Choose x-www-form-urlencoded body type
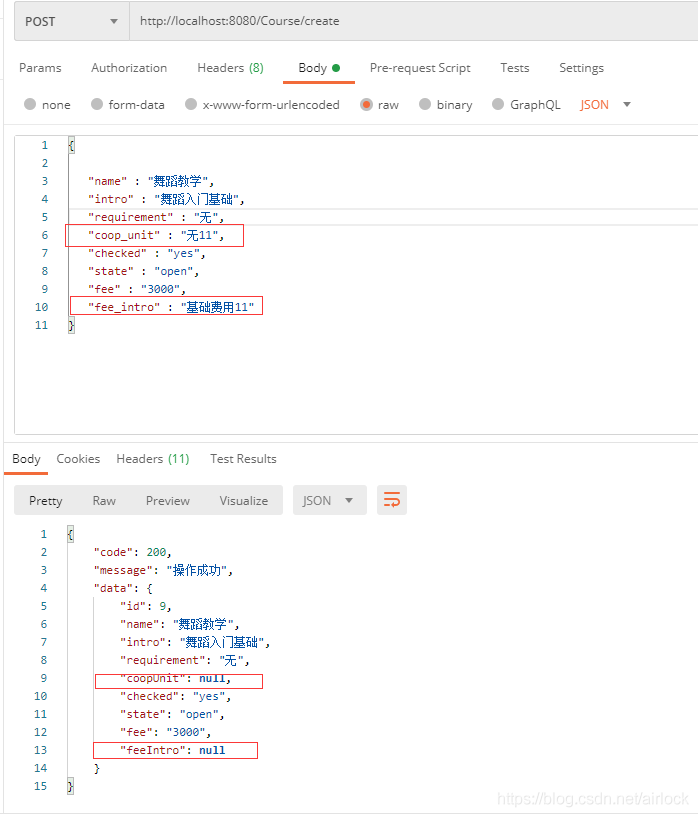The height and width of the screenshot is (817, 698). pyautogui.click(x=189, y=104)
